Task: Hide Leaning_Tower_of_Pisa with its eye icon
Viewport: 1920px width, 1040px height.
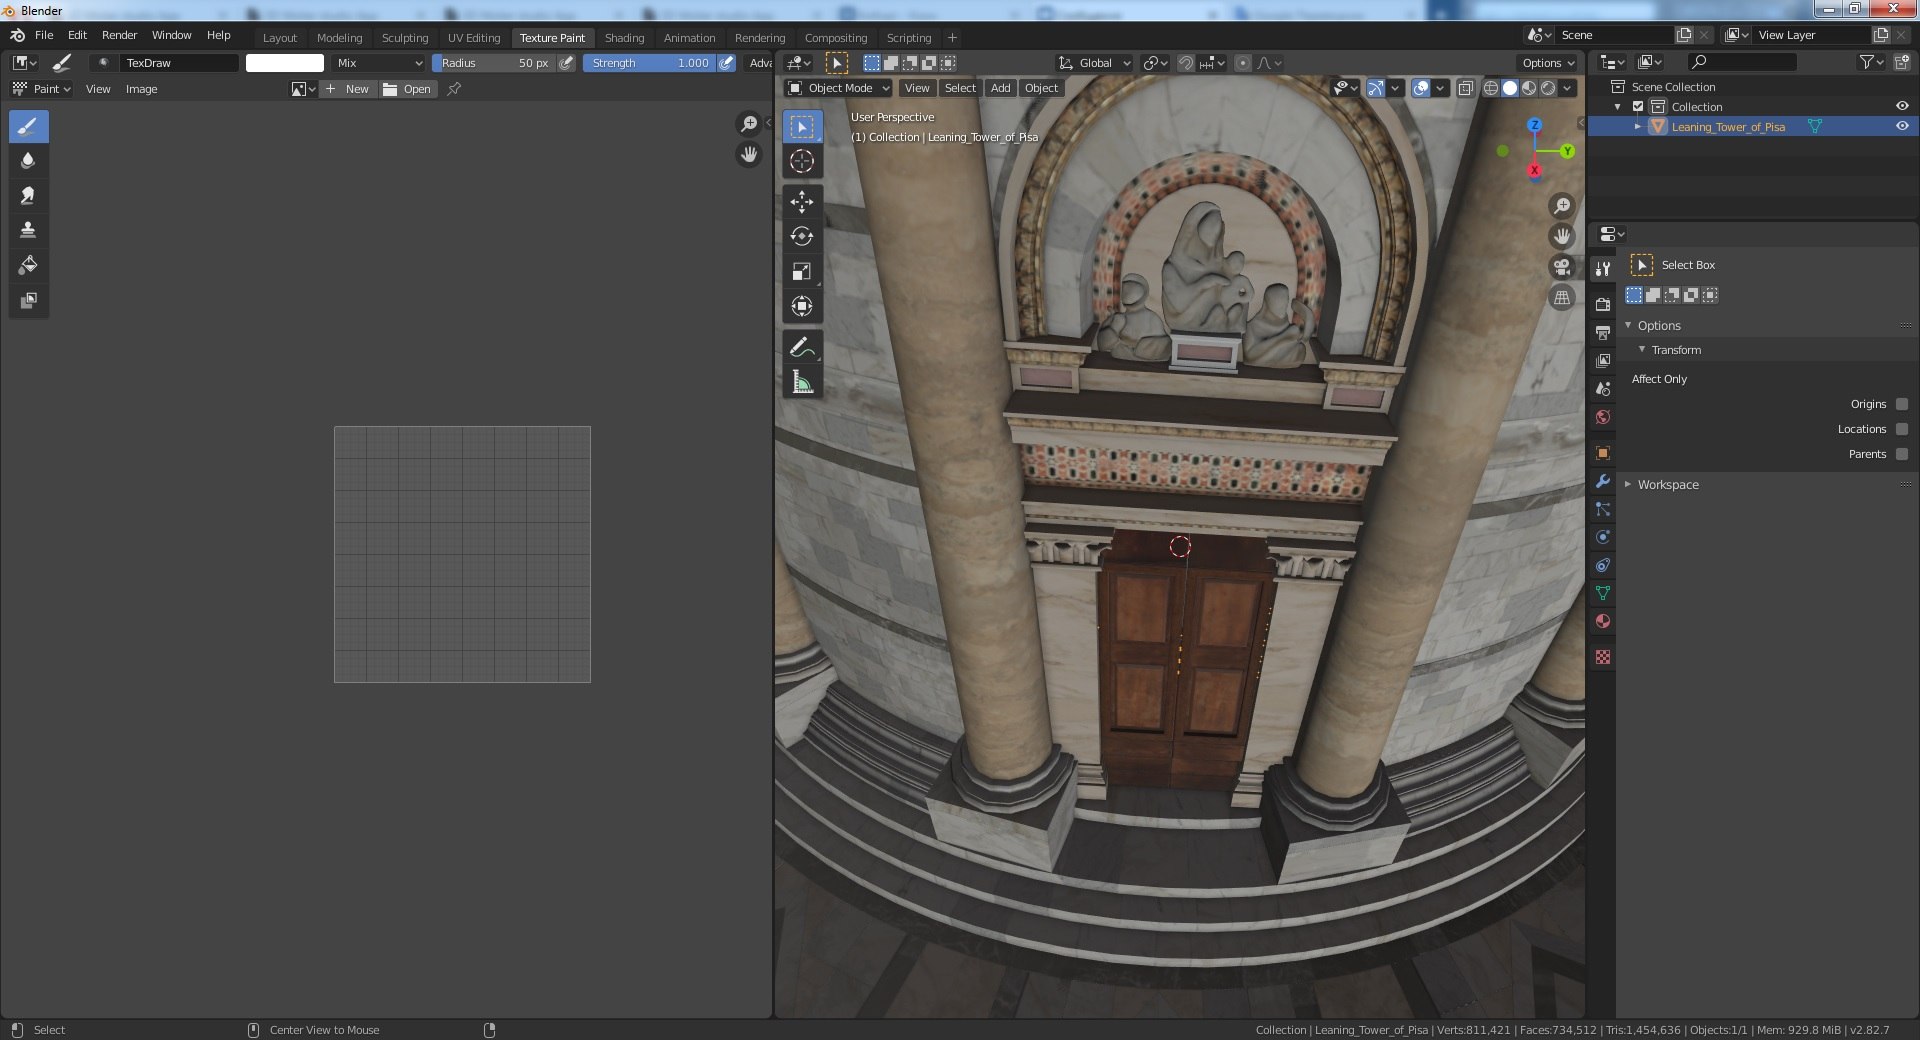Action: 1902,127
